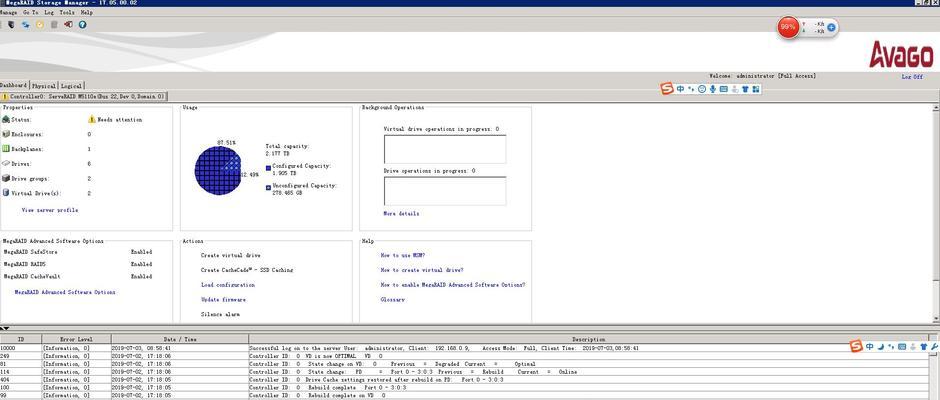Image resolution: width=940 pixels, height=400 pixels.
Task: Click the emoji face icon in Sogou bar
Action: [702, 89]
